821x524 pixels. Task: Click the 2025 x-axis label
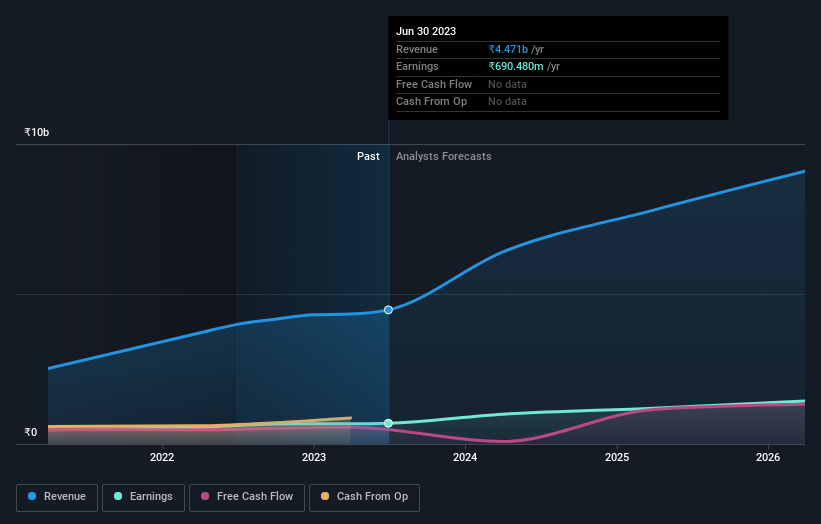617,457
